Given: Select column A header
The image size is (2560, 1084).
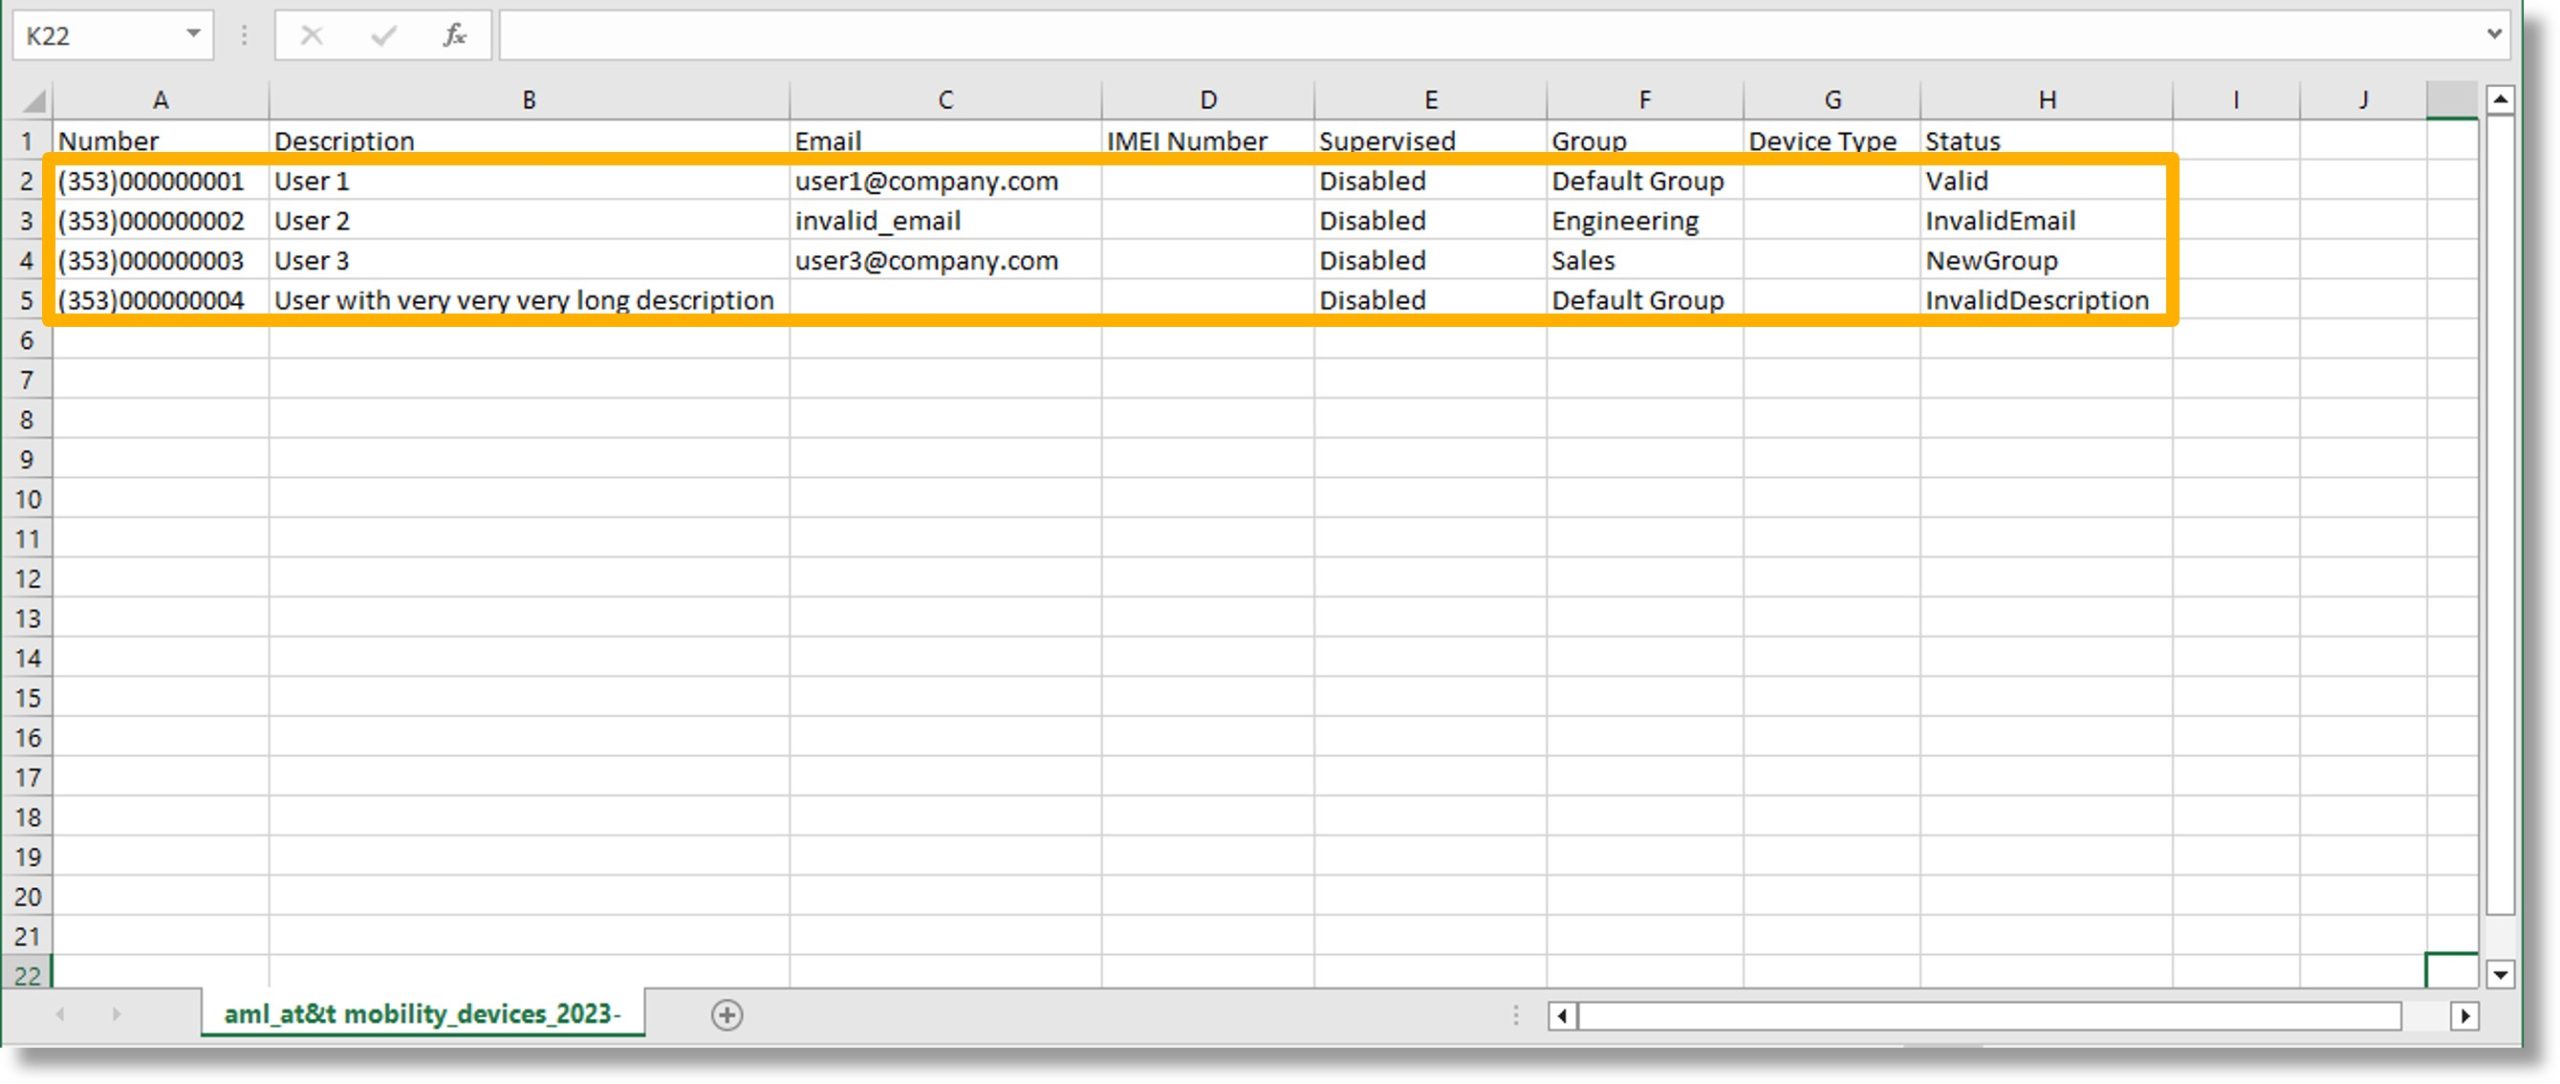Looking at the screenshot, I should click(x=161, y=100).
